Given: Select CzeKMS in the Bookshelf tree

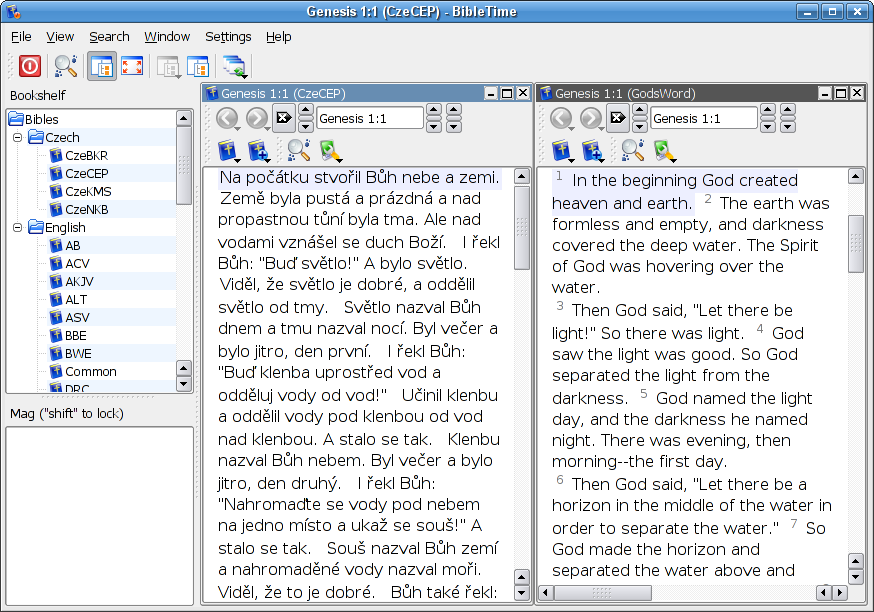Looking at the screenshot, I should tap(80, 192).
